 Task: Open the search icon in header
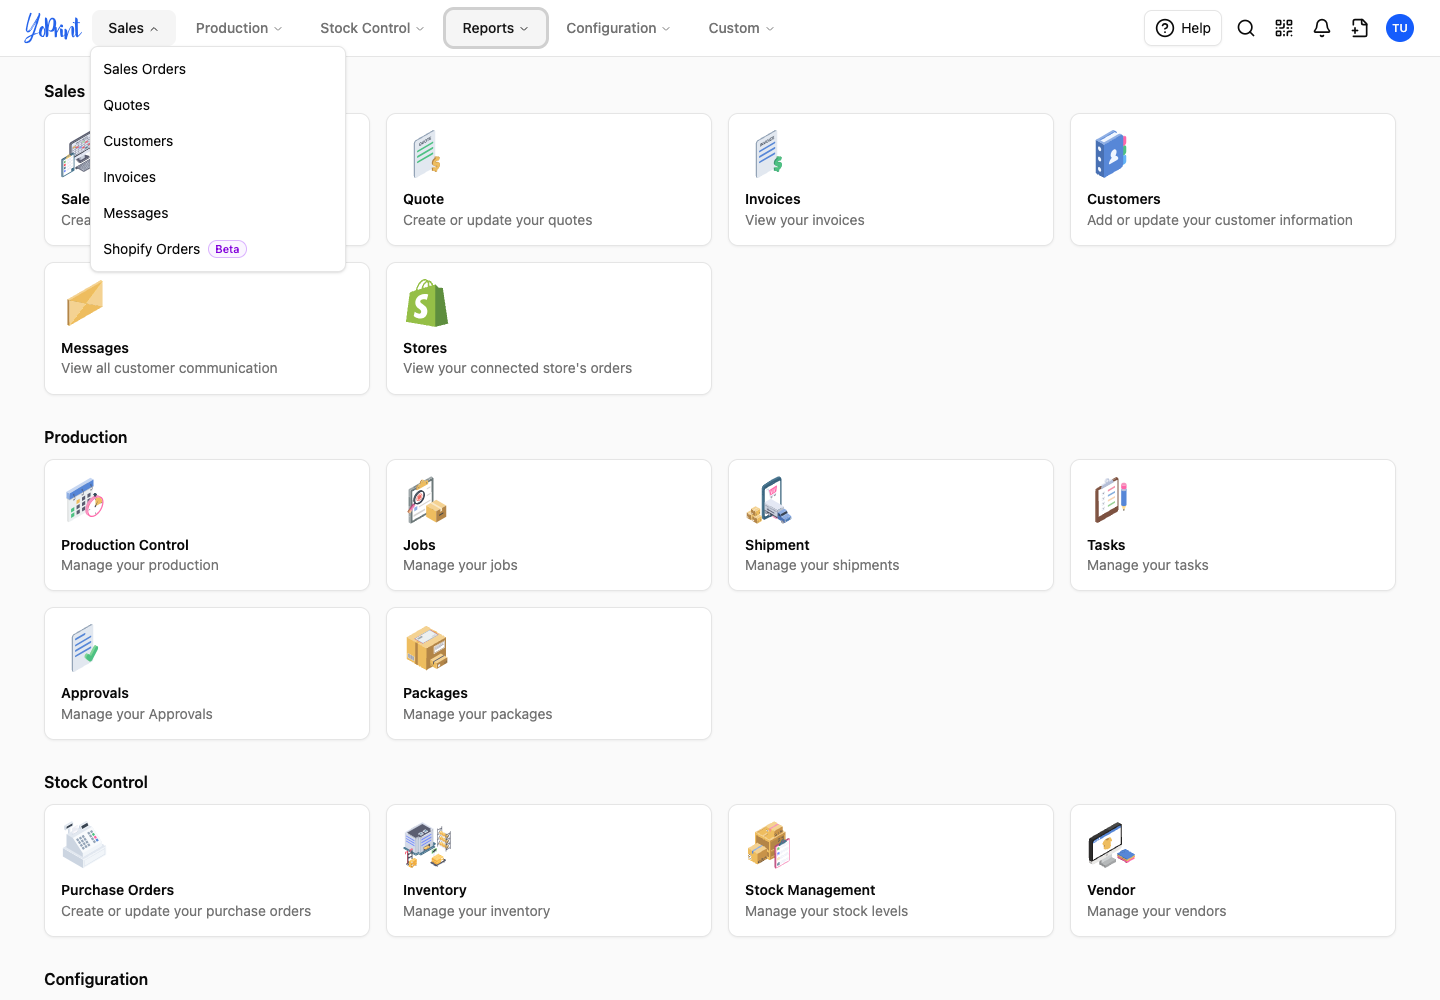coord(1246,28)
